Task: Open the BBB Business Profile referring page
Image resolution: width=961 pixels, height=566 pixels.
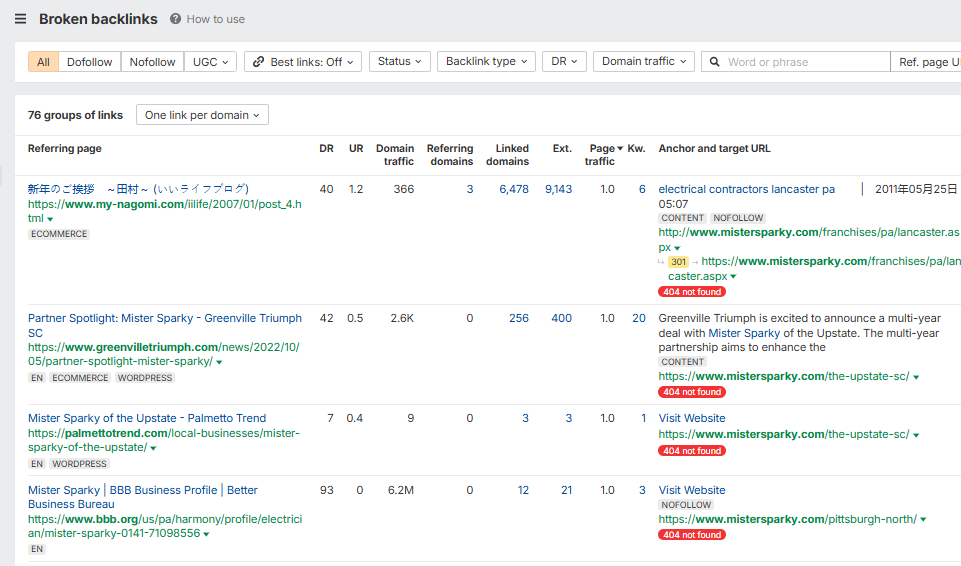Action: pyautogui.click(x=143, y=497)
